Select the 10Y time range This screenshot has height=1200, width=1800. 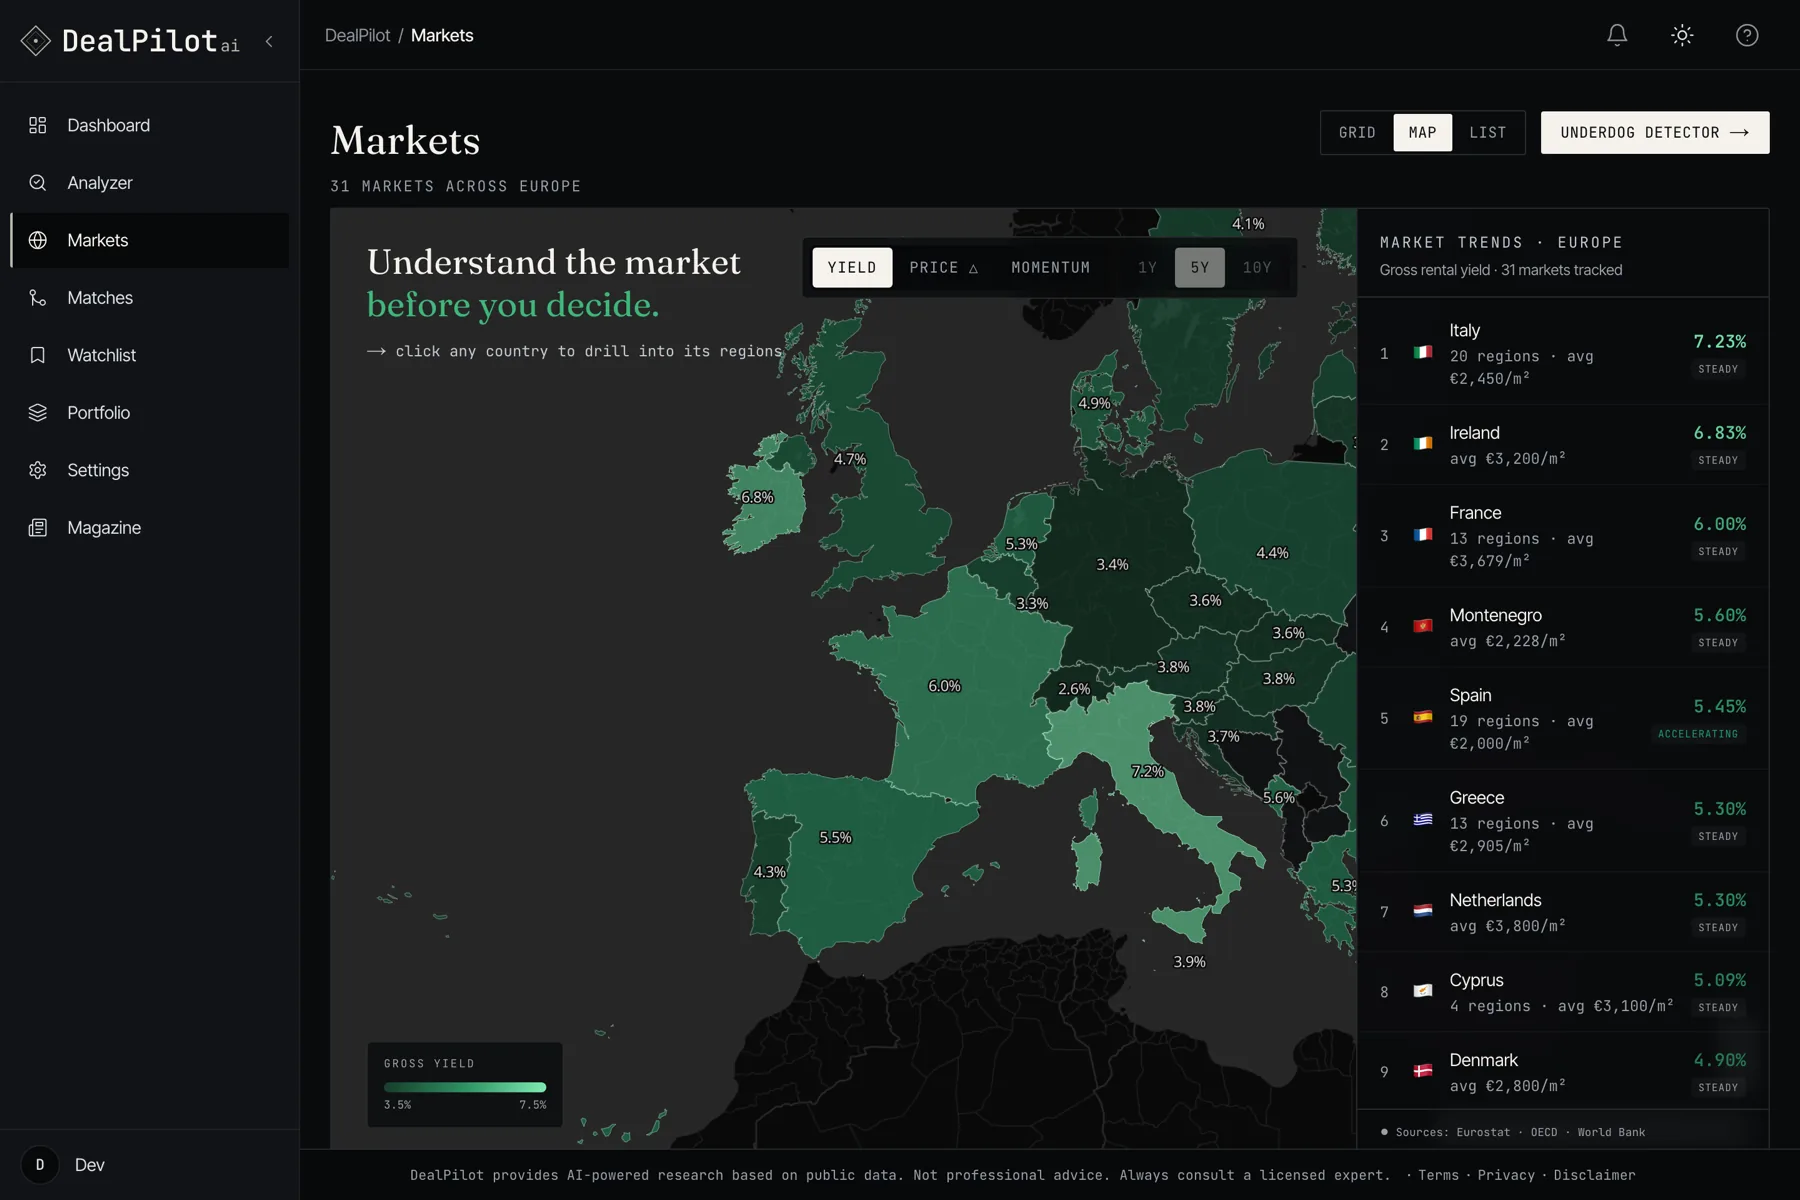(1257, 268)
